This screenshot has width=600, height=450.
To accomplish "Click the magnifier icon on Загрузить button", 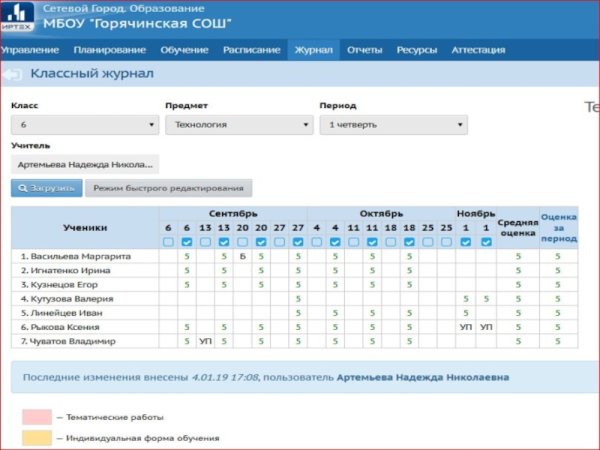I will [x=23, y=188].
